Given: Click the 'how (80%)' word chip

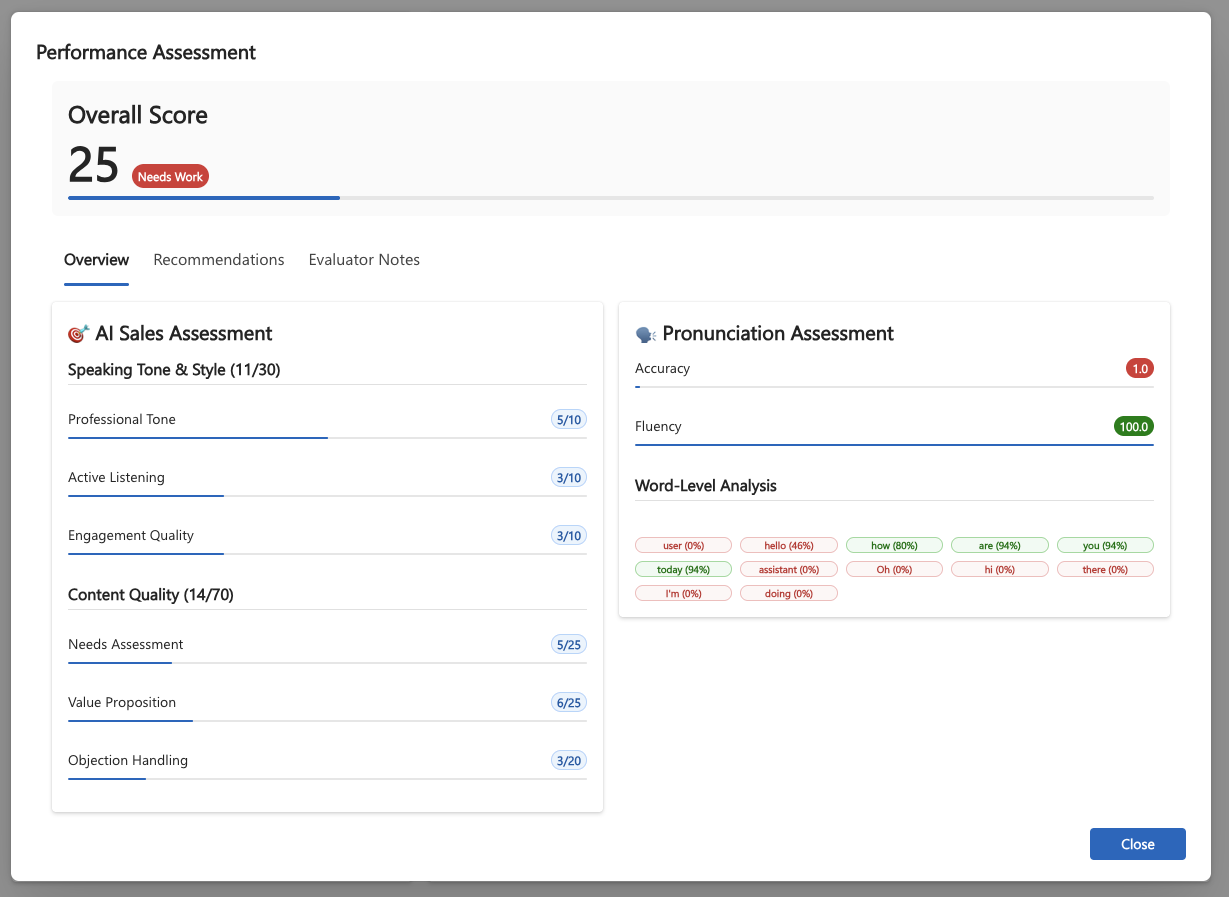Looking at the screenshot, I should coord(894,546).
